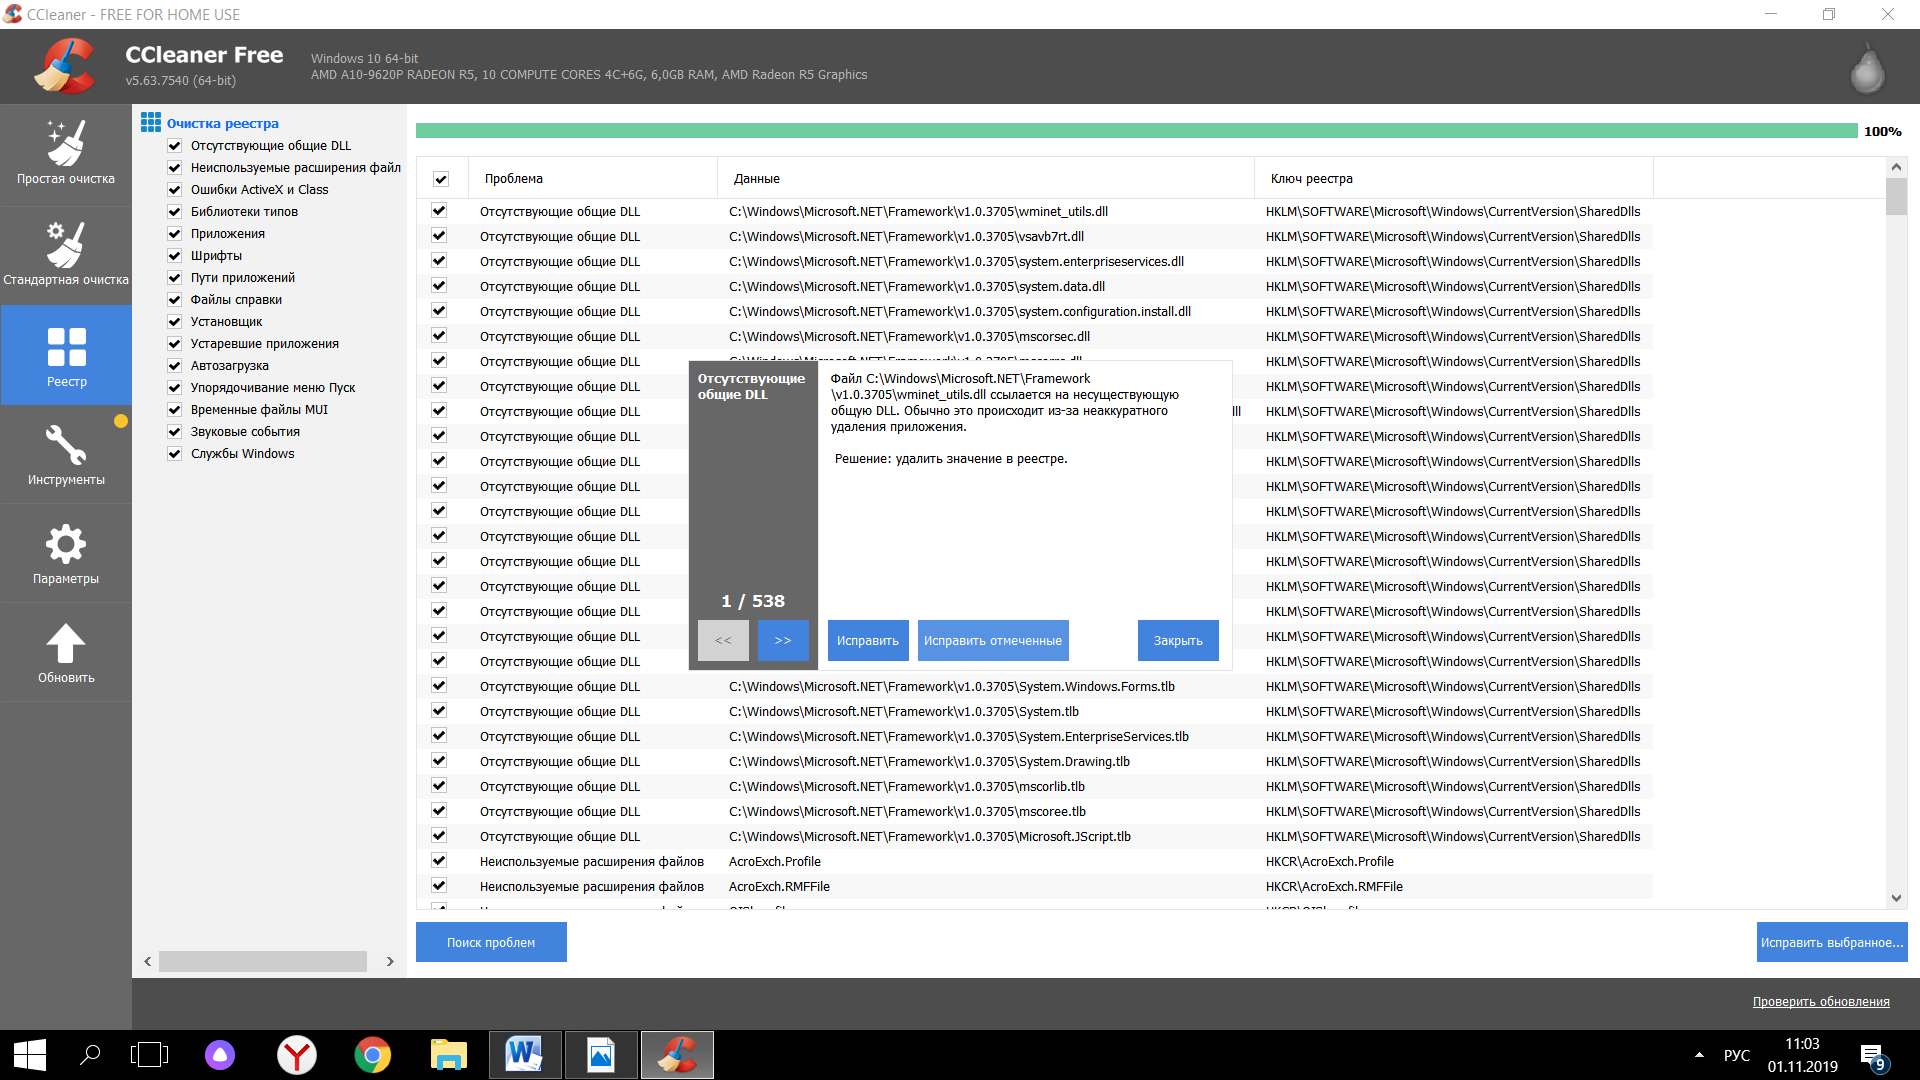1920x1080 pixels.
Task: Select the AcroExch.RMFFile row
Action: pyautogui.click(x=1035, y=886)
